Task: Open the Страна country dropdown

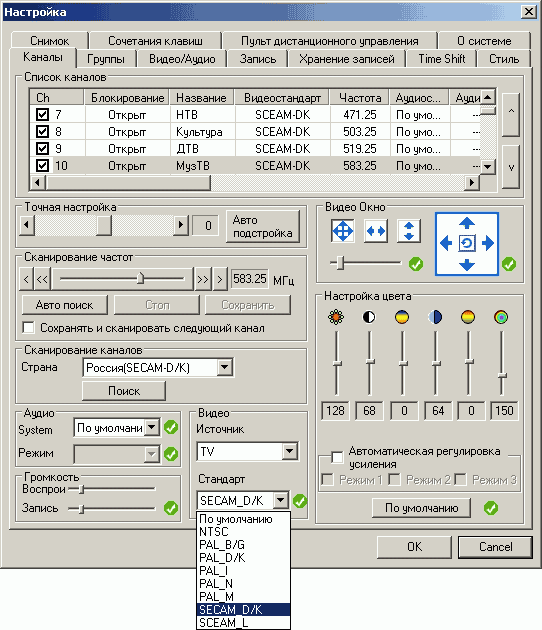Action: click(224, 367)
